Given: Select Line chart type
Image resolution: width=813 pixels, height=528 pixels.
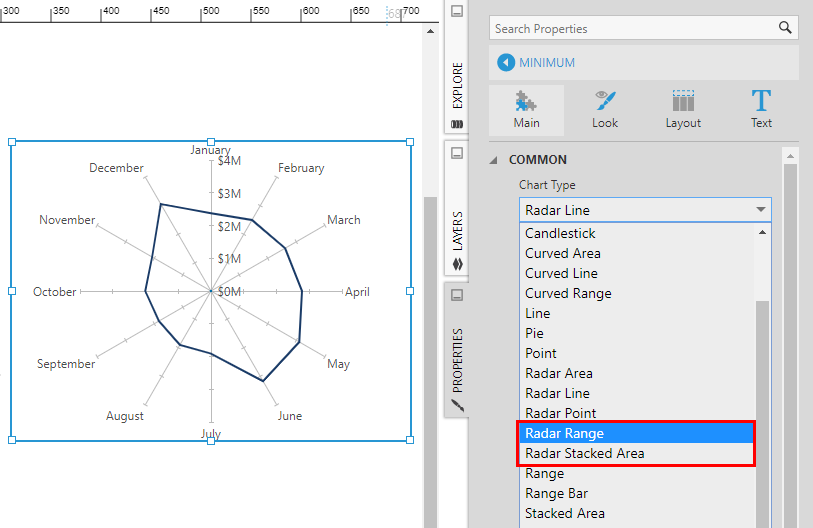Looking at the screenshot, I should pos(637,313).
